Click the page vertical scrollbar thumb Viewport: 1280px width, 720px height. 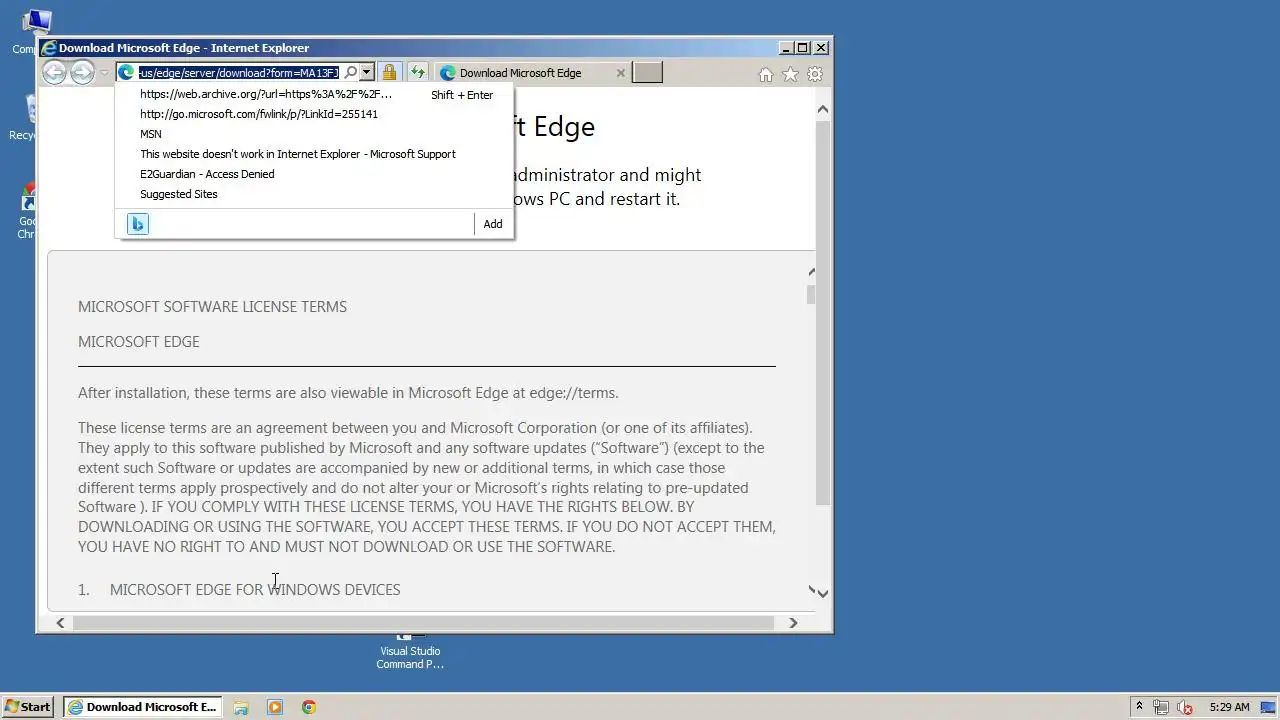(x=823, y=313)
